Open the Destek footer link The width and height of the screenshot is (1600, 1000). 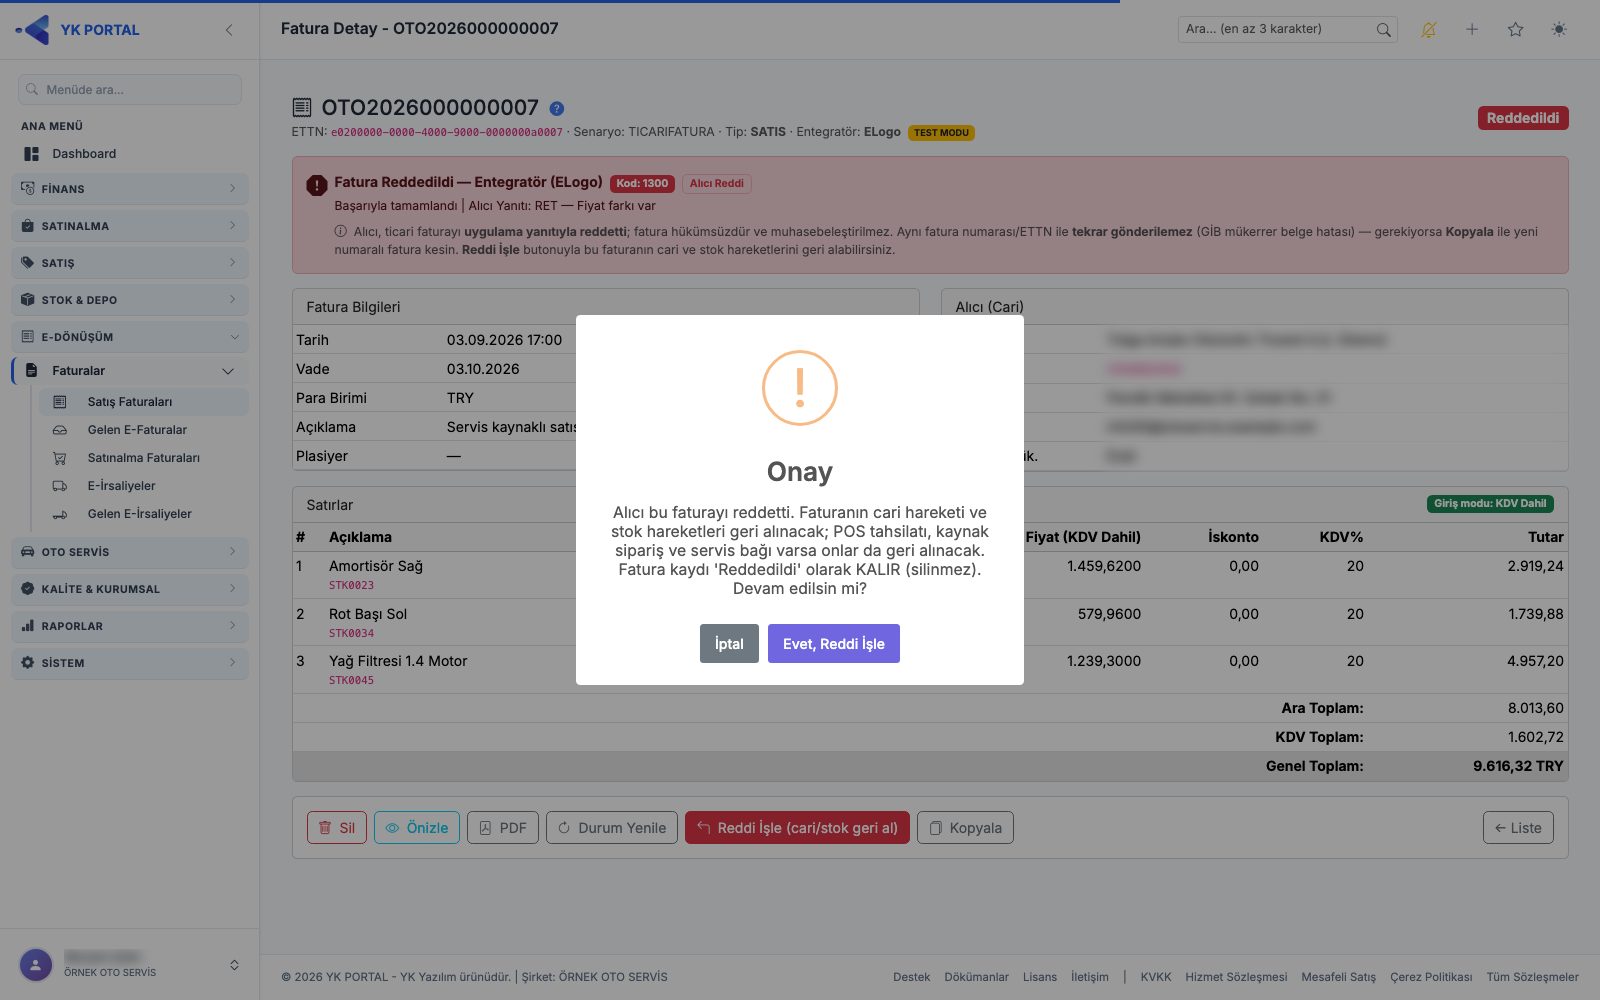[912, 977]
